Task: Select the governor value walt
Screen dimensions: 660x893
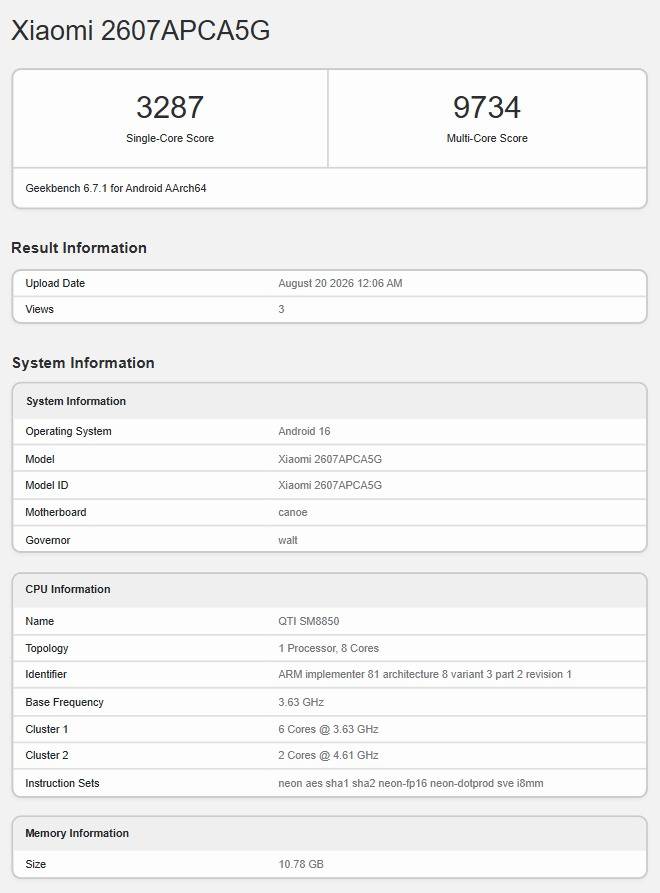Action: [288, 540]
